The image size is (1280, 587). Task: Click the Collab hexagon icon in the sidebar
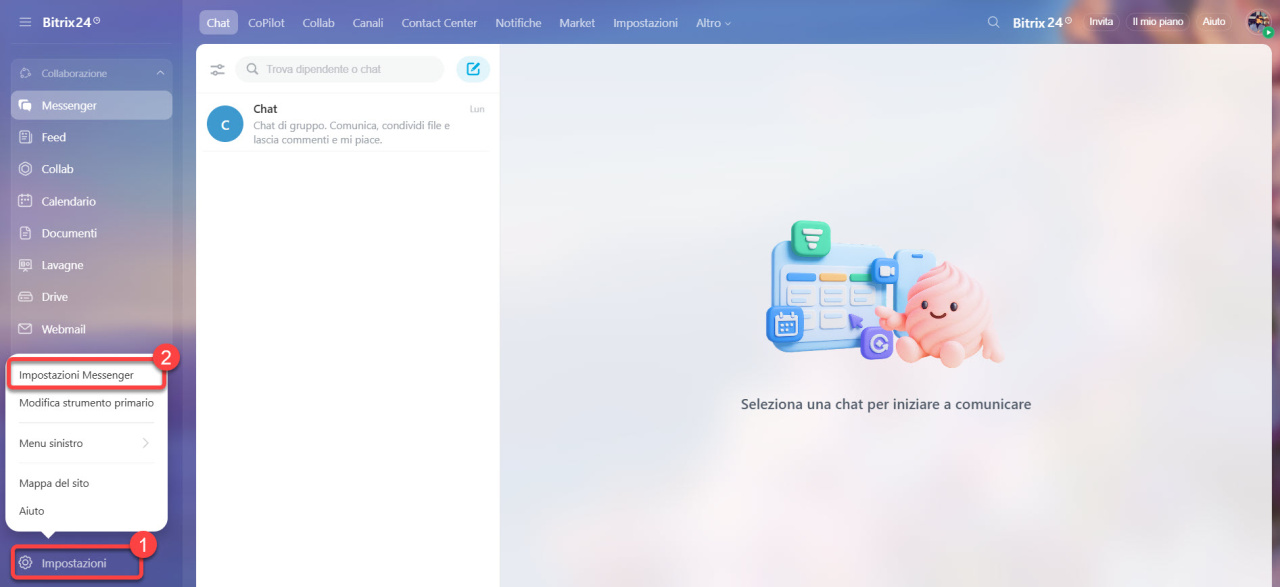[x=25, y=169]
